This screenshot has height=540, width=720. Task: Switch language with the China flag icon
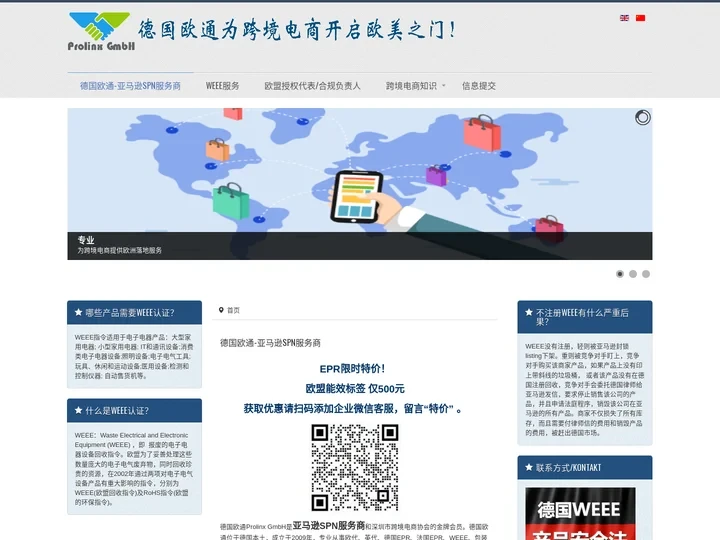[640, 18]
